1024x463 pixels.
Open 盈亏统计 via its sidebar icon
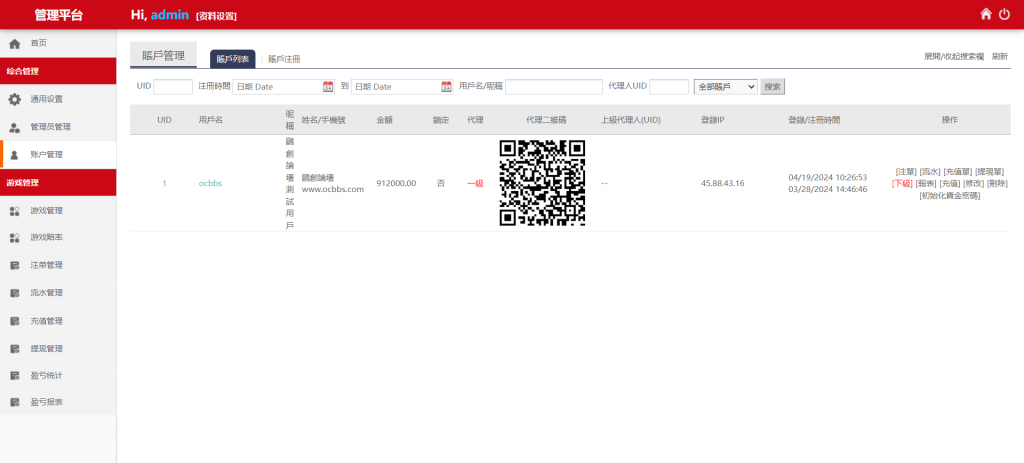pos(14,376)
